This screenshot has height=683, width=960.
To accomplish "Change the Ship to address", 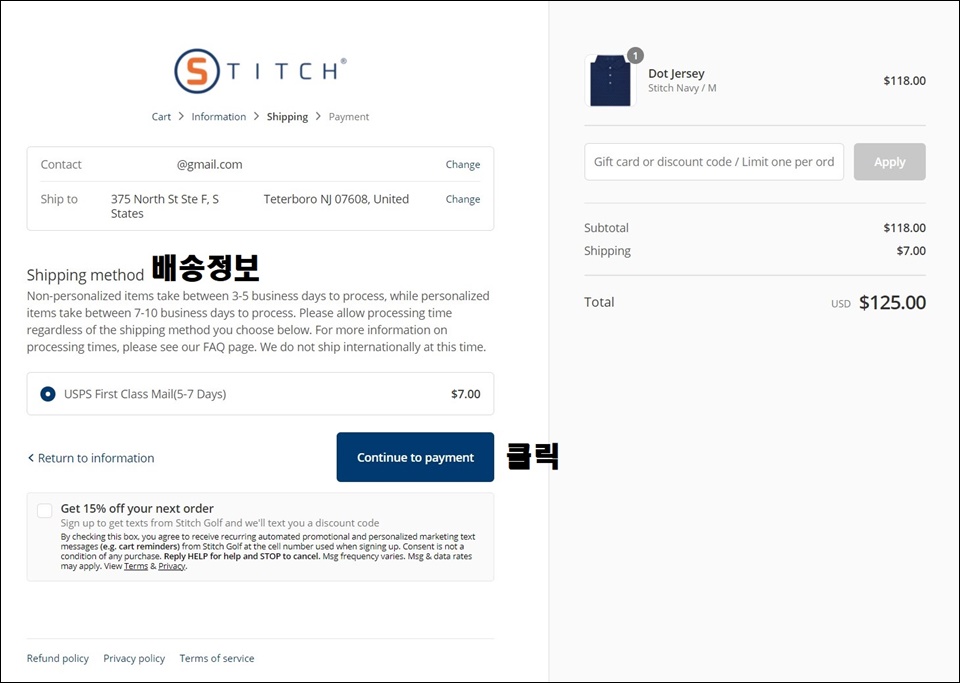I will (463, 200).
